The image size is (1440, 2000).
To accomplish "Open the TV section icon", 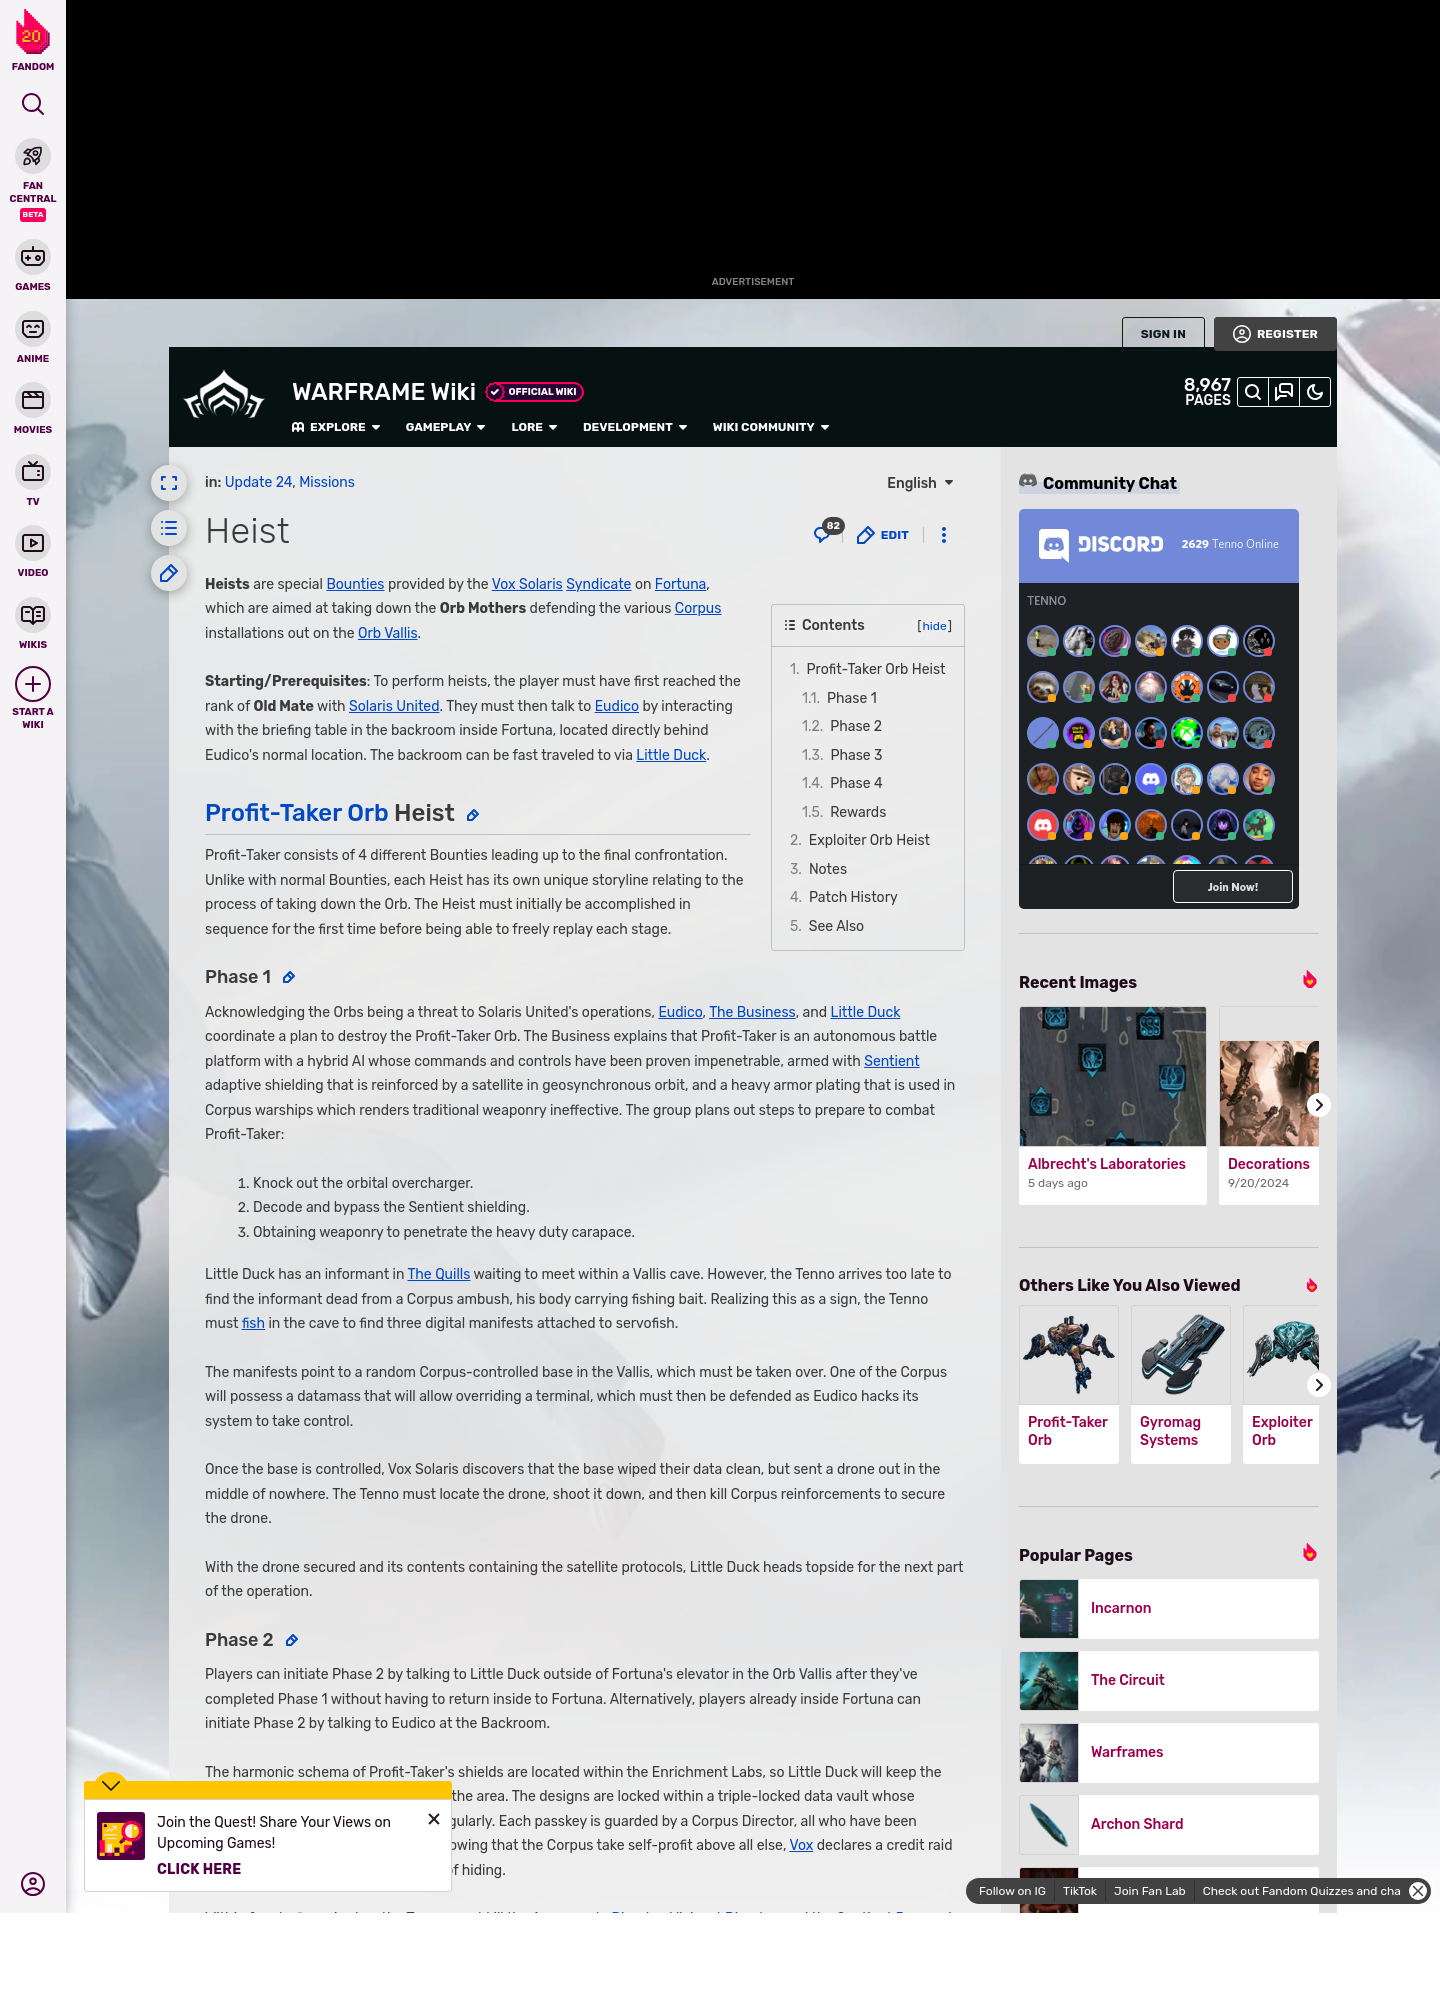I will tap(33, 471).
